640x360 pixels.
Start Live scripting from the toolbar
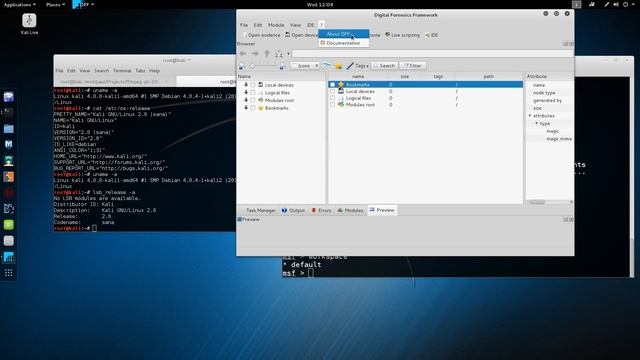click(x=402, y=35)
